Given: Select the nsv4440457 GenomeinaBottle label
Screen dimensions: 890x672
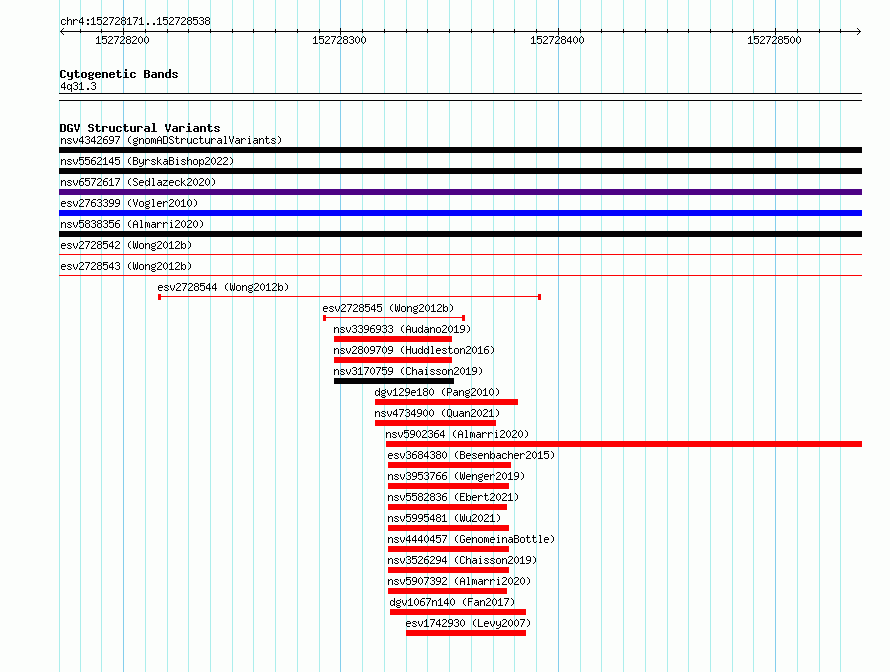Looking at the screenshot, I should pos(471,539).
